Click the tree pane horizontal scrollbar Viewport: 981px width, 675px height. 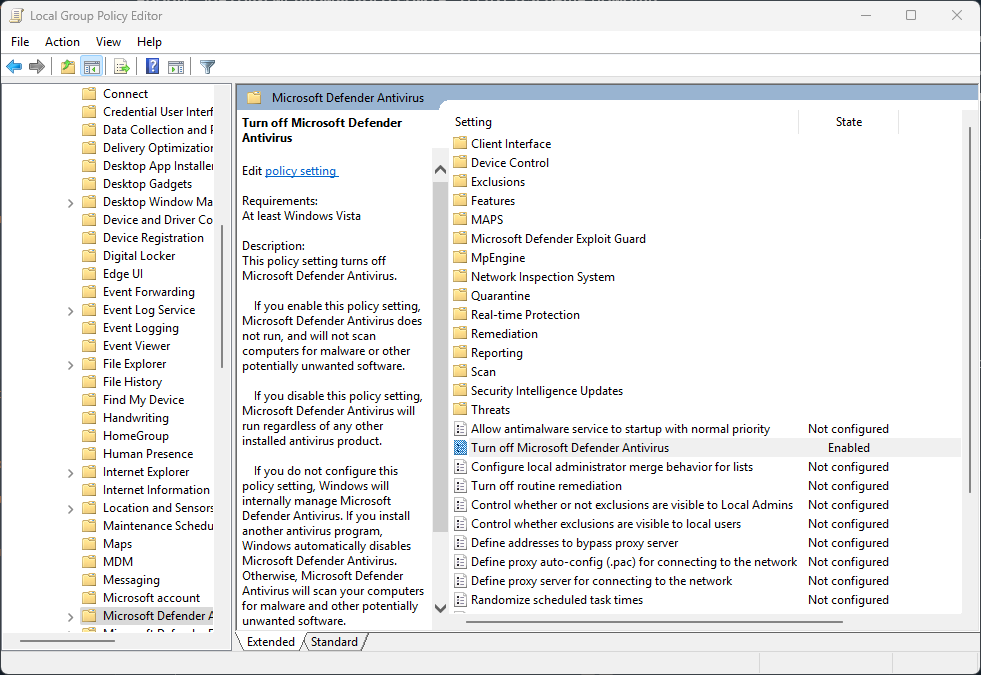coord(67,641)
